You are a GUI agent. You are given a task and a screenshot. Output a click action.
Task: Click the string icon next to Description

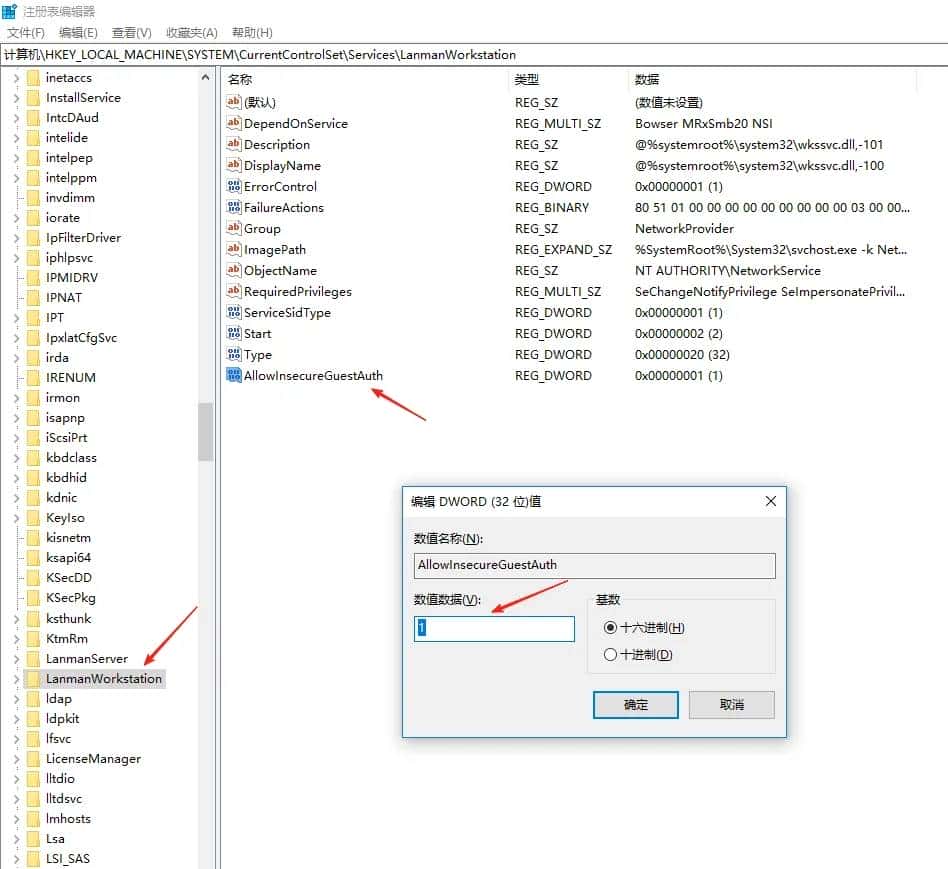tap(233, 144)
